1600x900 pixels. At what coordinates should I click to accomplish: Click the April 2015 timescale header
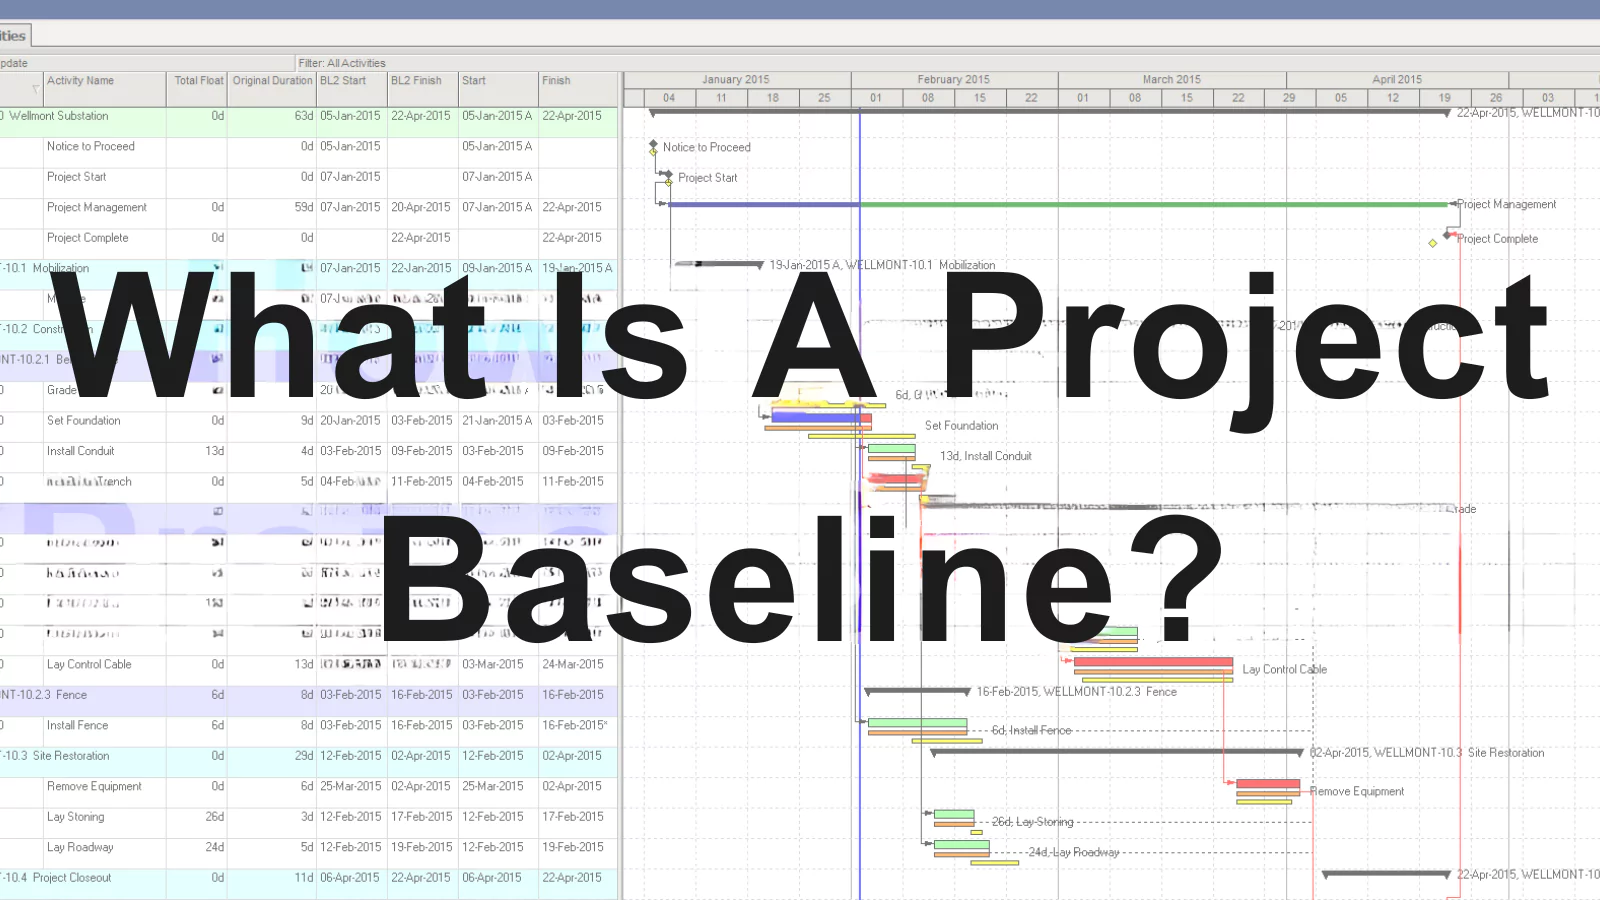coord(1397,80)
